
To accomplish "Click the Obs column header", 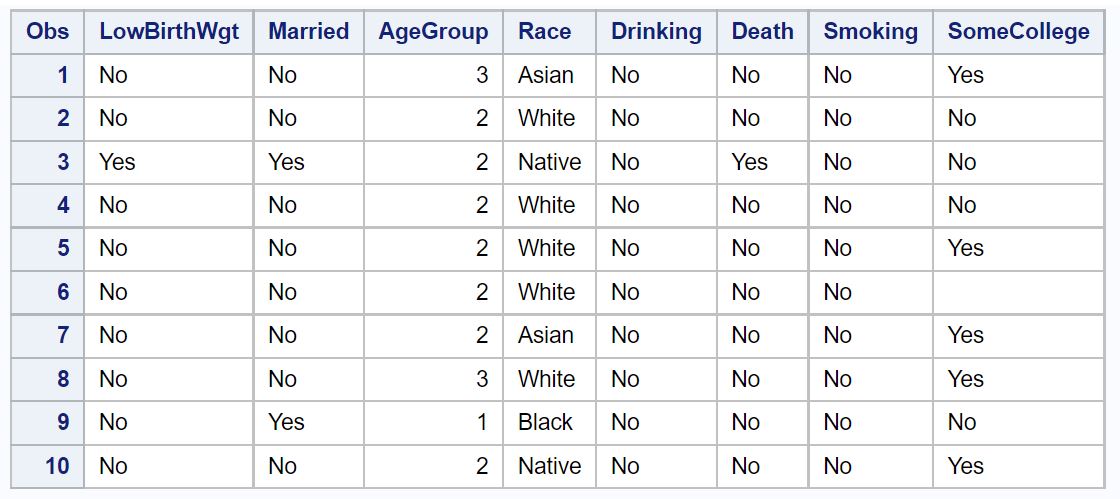I will (x=48, y=31).
